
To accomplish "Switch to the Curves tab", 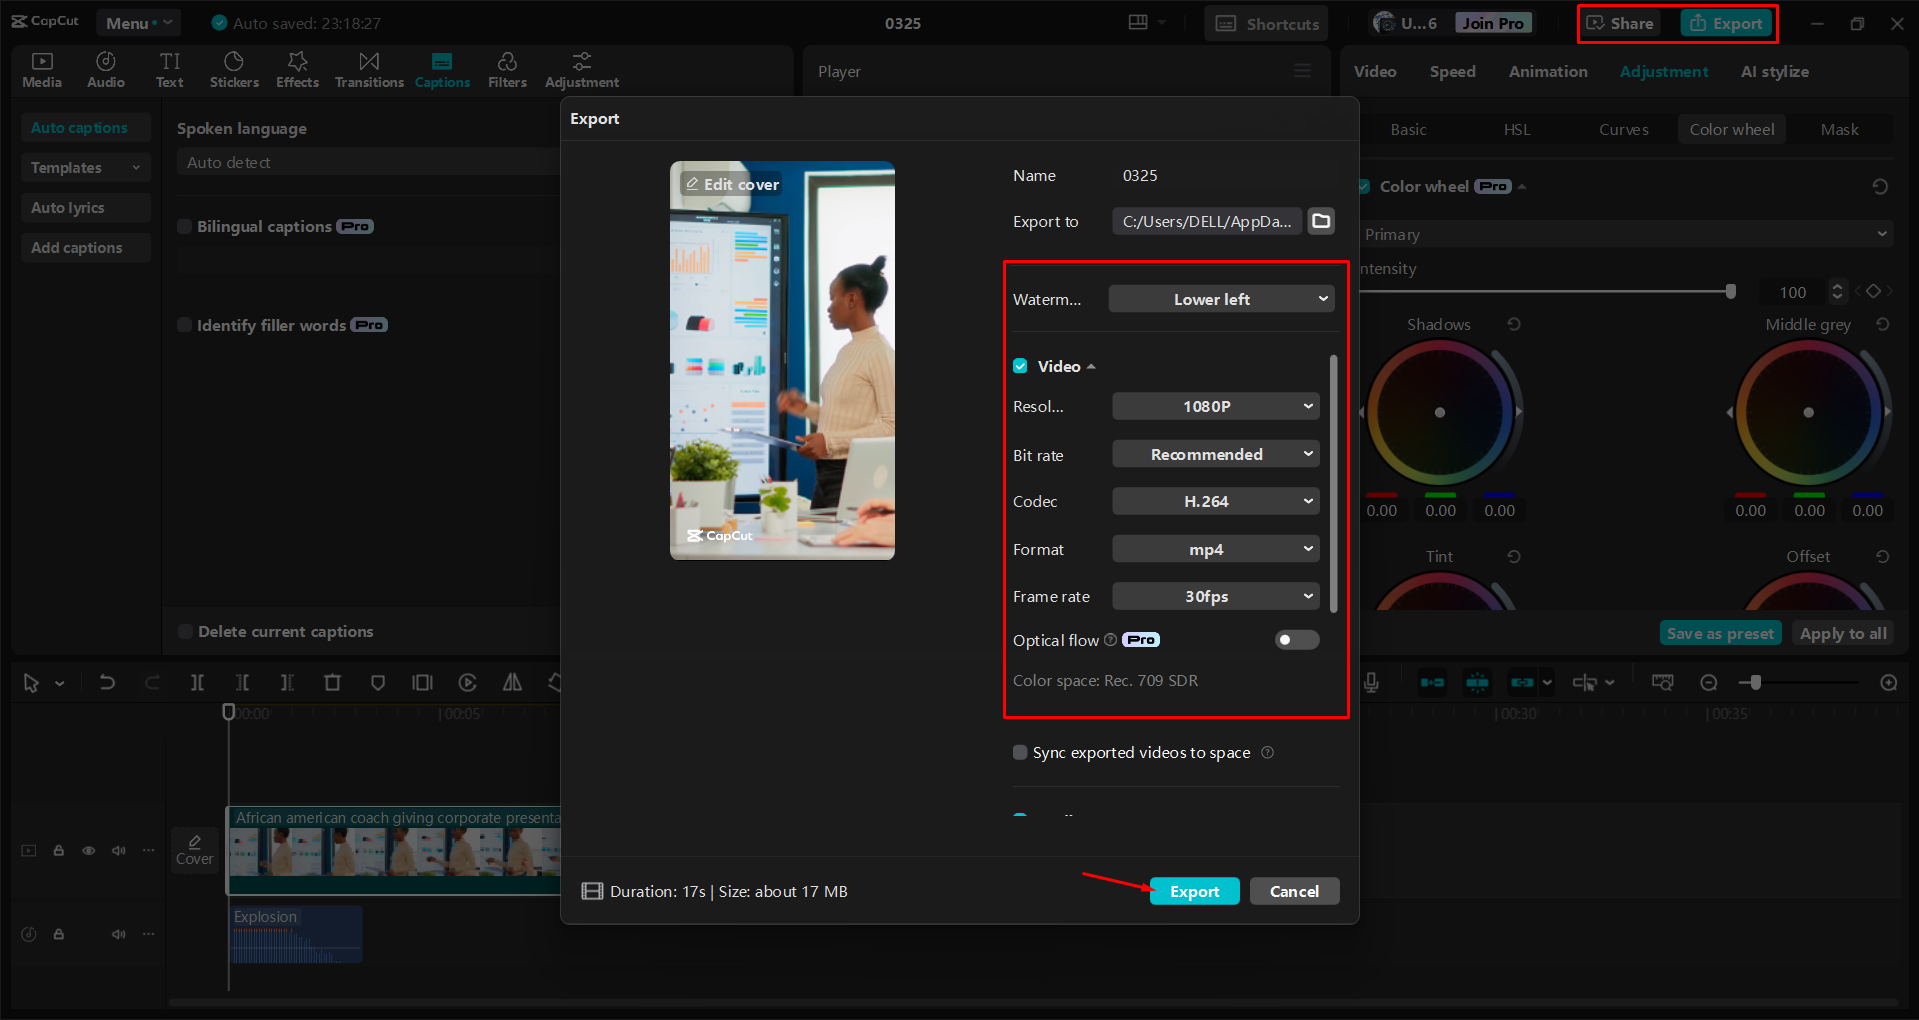I will tap(1623, 129).
